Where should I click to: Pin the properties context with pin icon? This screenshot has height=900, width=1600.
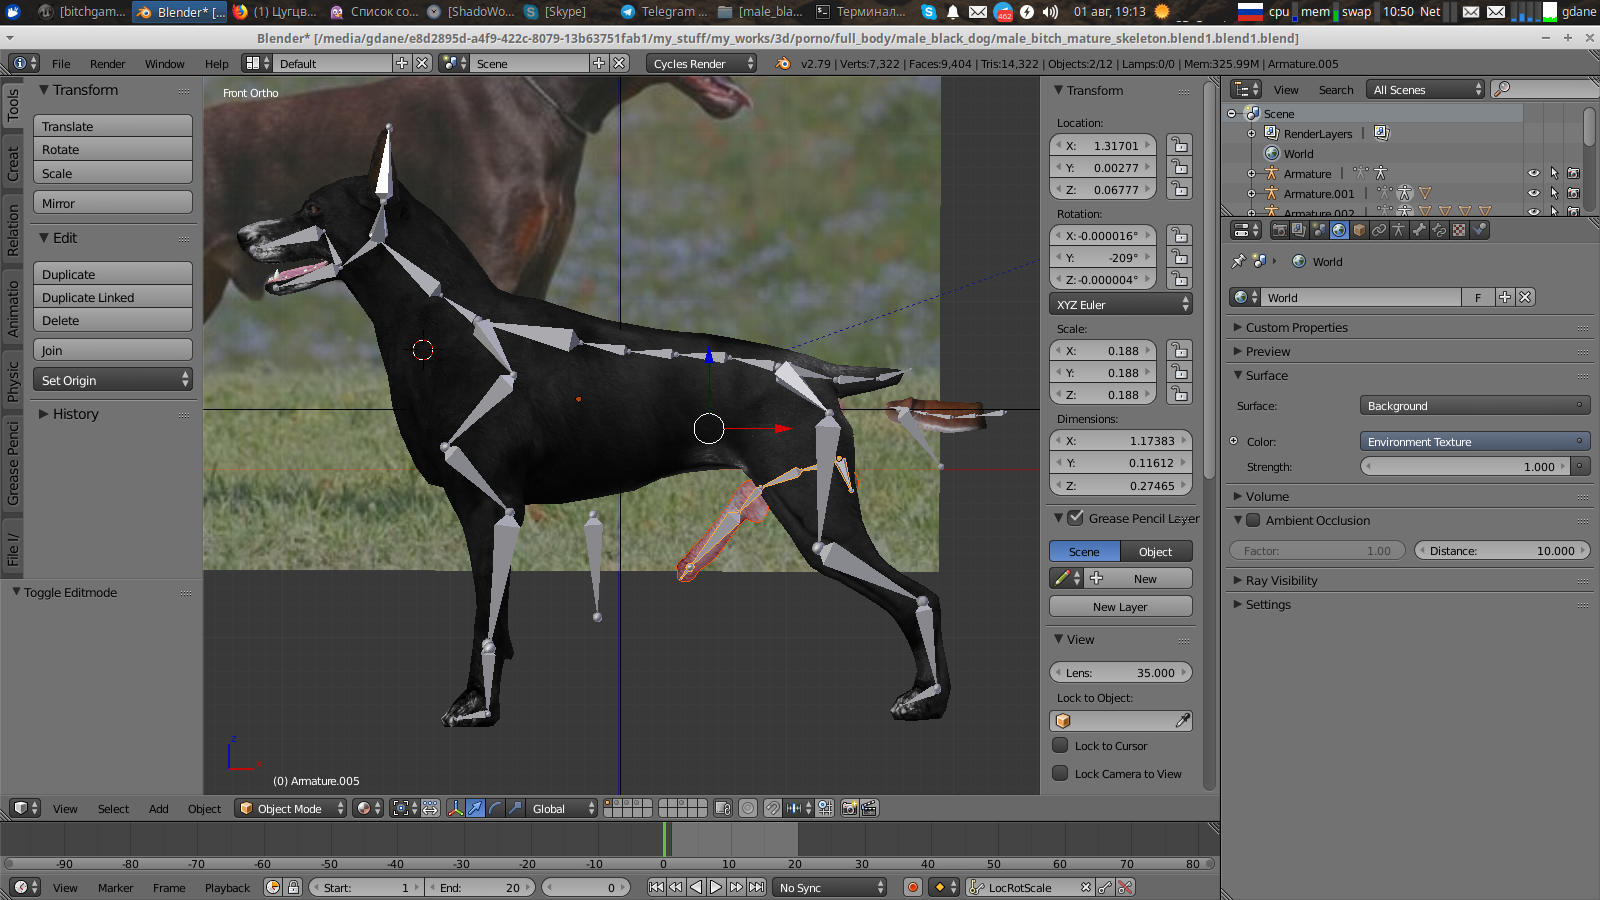coord(1238,261)
